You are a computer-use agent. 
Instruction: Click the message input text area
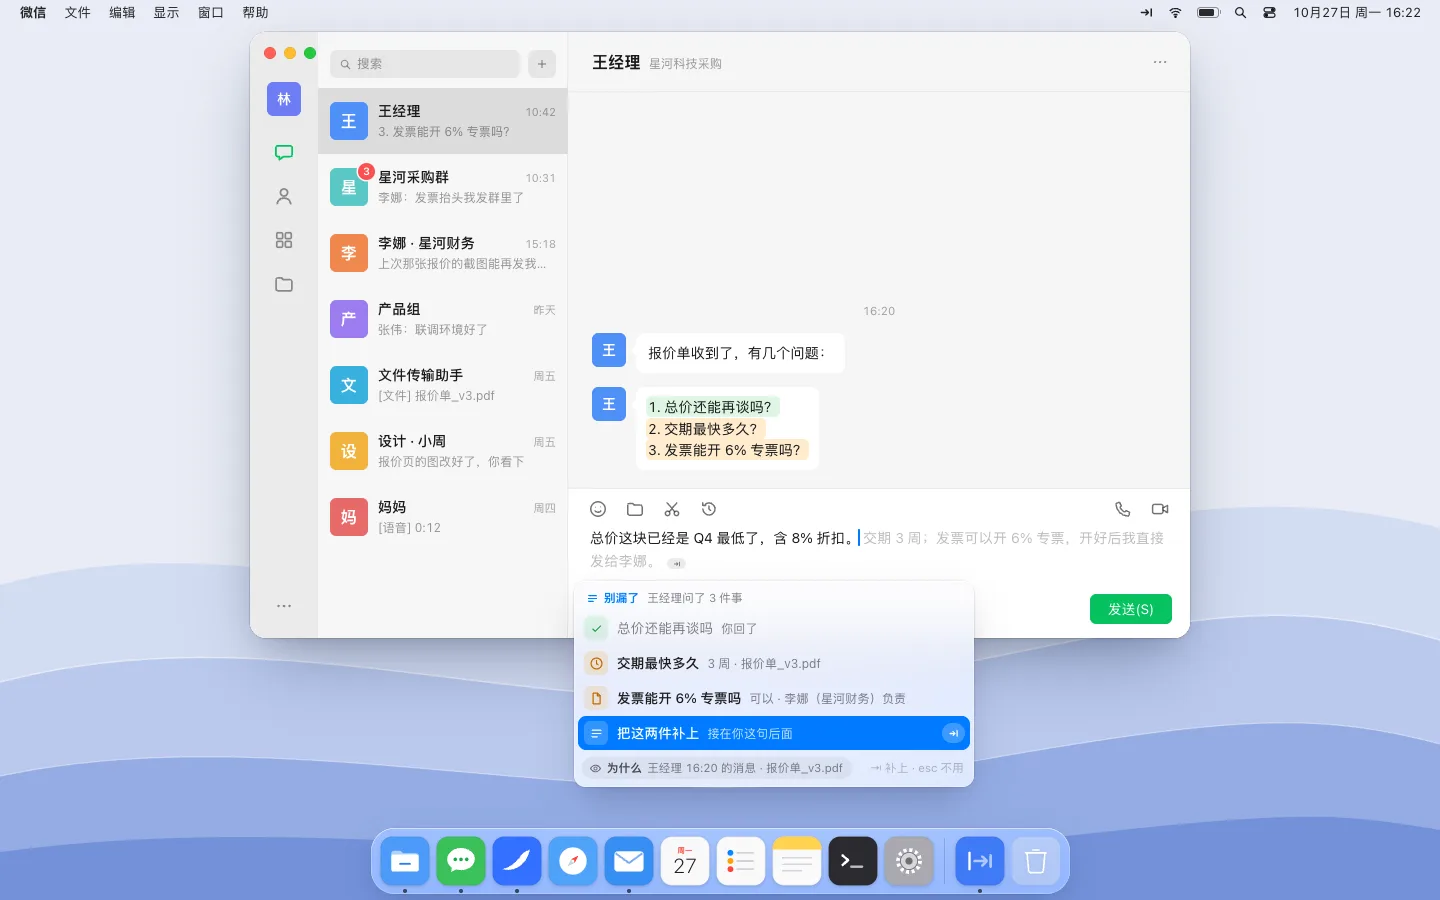click(878, 549)
